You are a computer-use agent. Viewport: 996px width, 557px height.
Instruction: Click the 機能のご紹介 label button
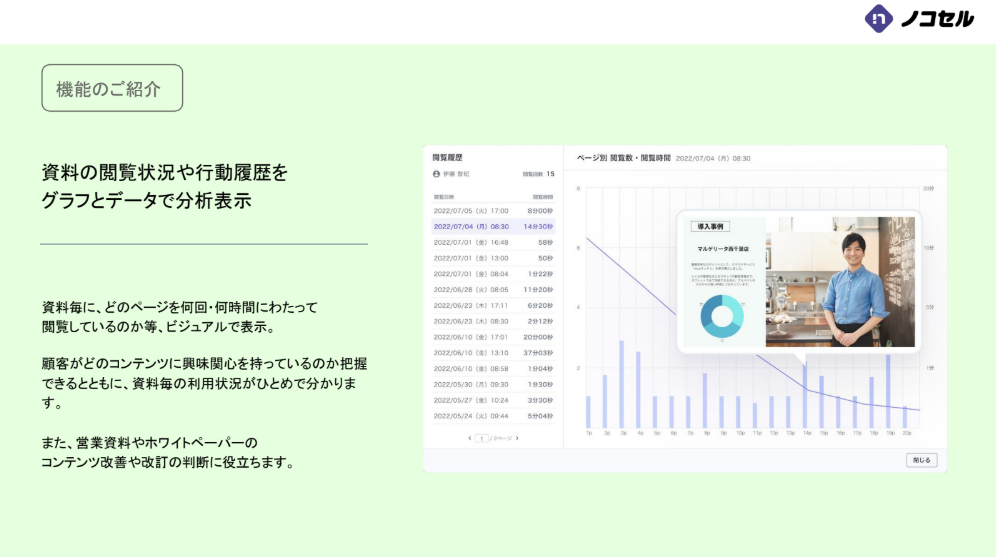click(112, 88)
